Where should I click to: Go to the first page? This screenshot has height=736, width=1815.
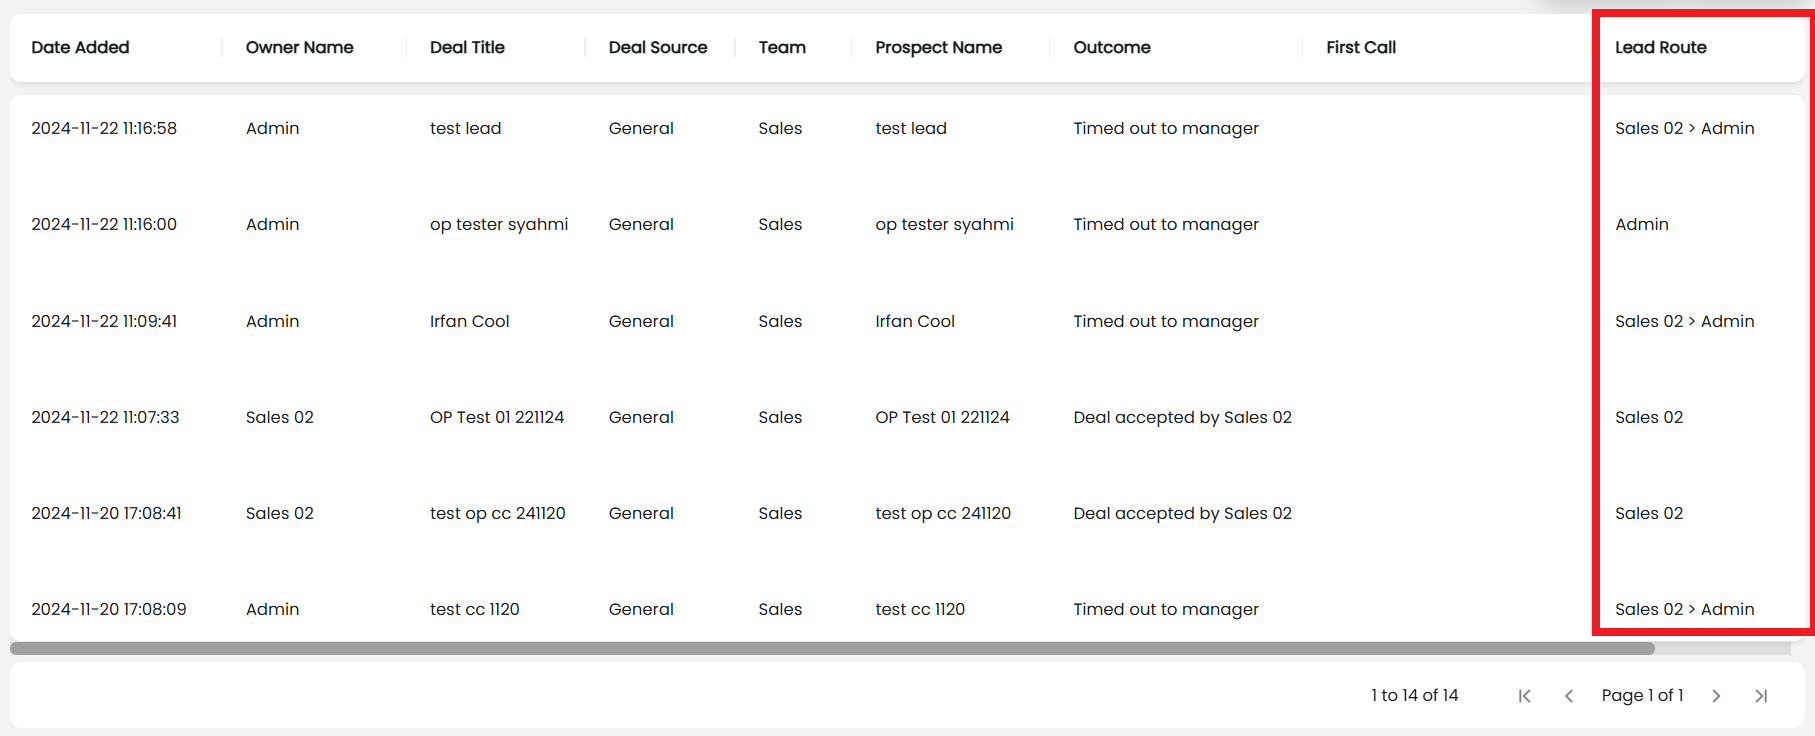point(1524,696)
